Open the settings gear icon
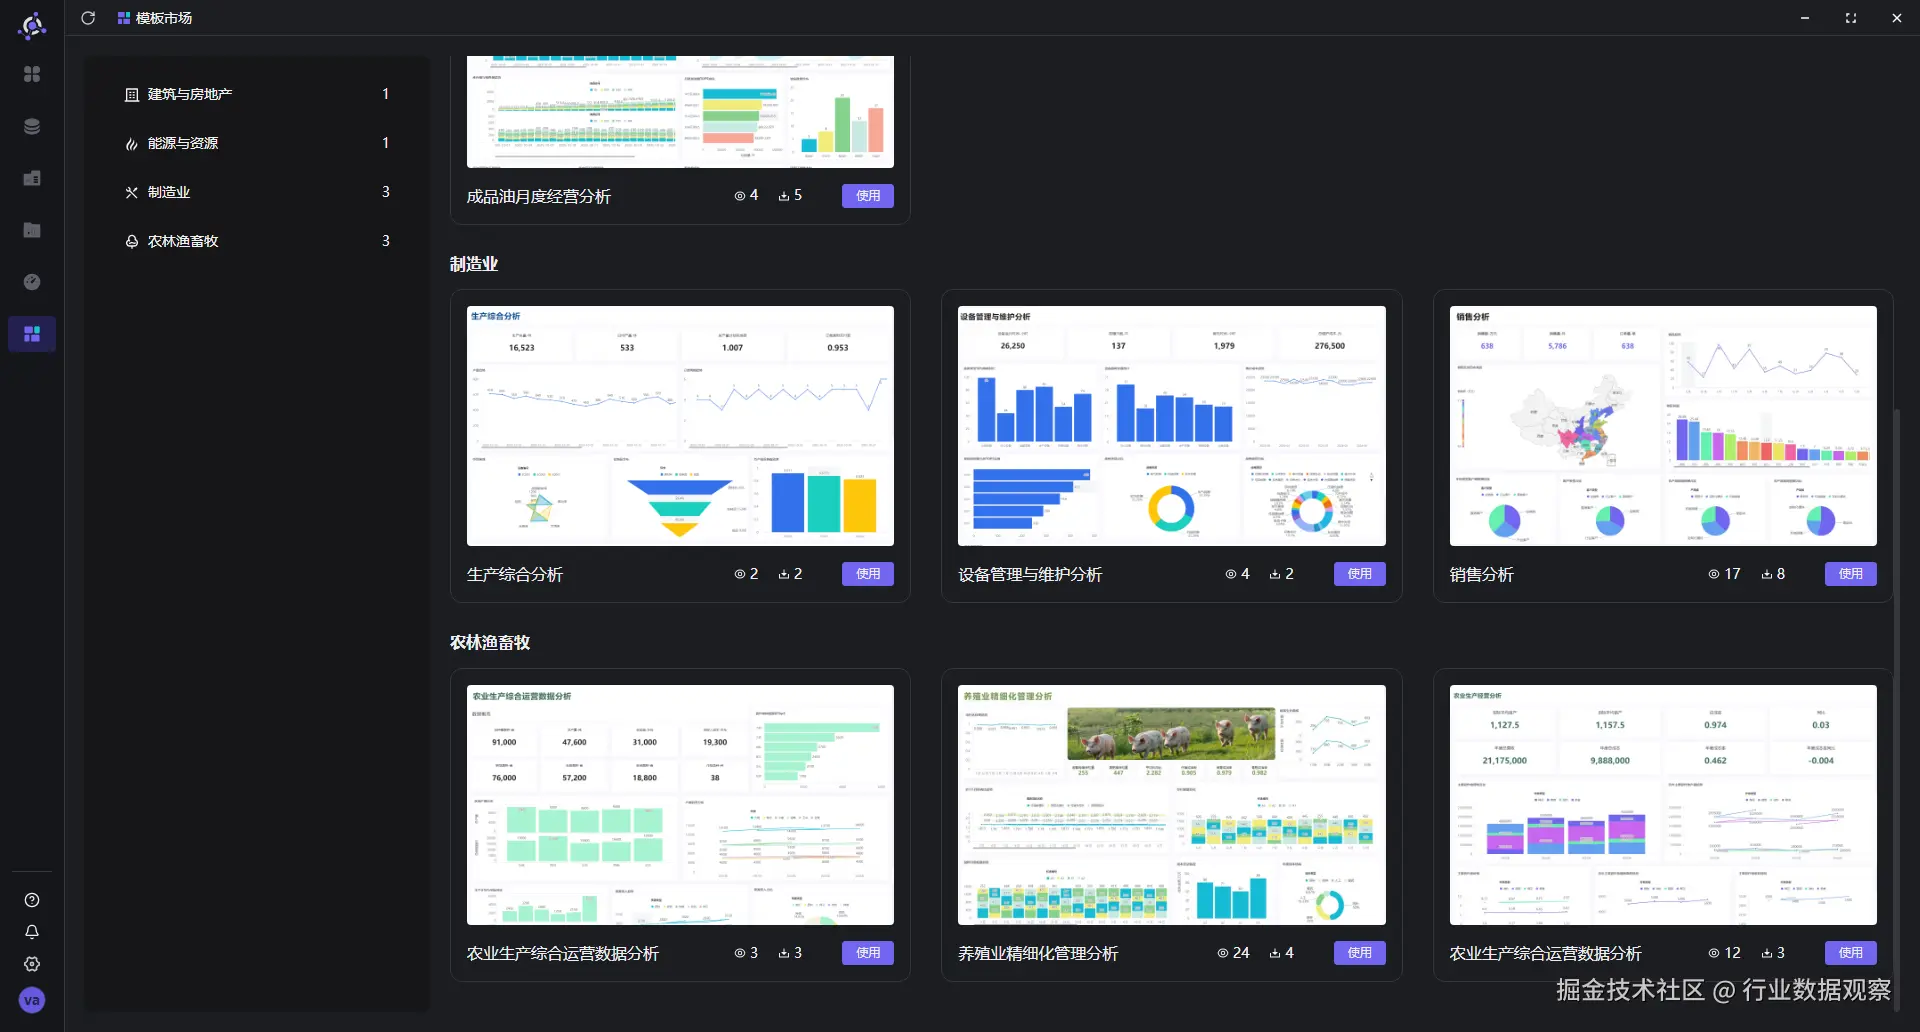This screenshot has height=1032, width=1920. point(32,964)
